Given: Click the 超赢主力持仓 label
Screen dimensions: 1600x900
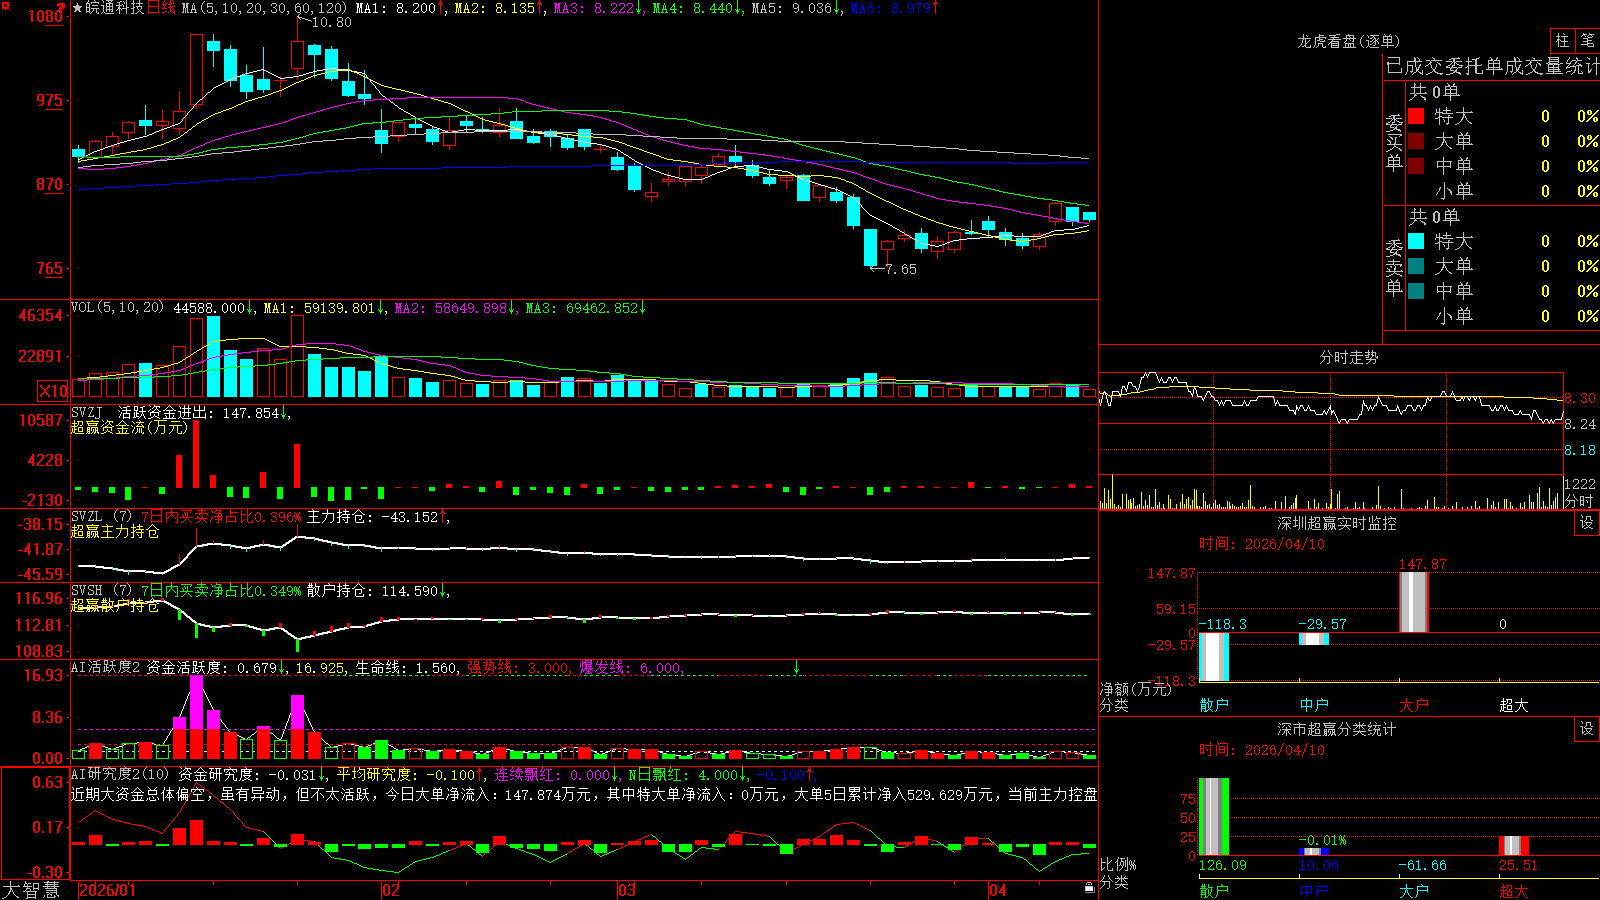Looking at the screenshot, I should 115,531.
